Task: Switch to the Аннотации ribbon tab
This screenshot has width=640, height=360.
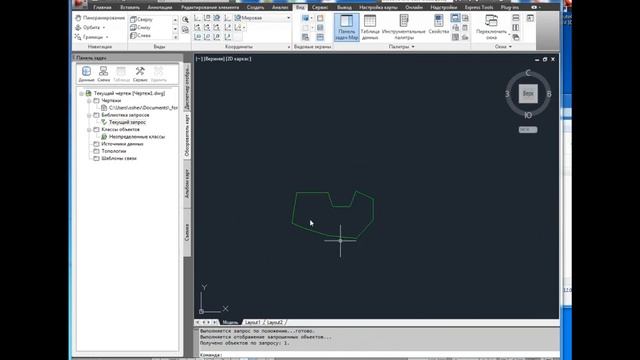Action: click(x=160, y=7)
